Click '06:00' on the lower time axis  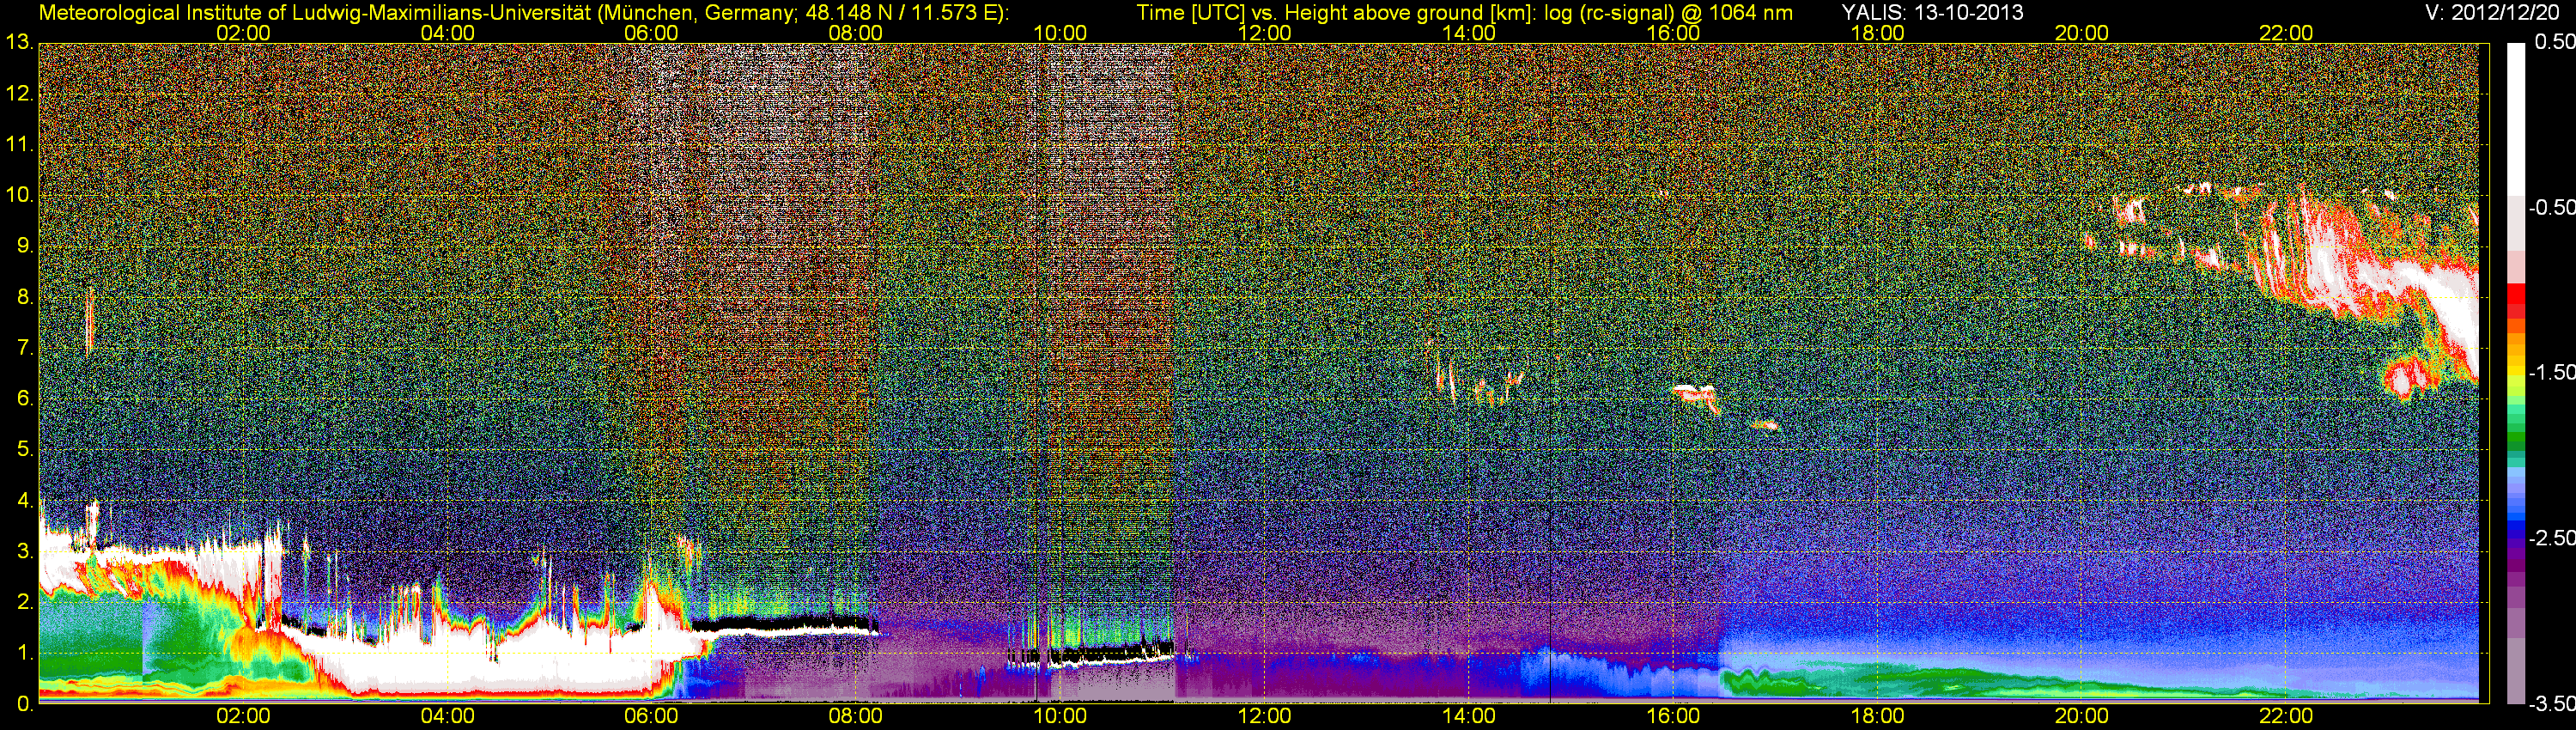651,716
